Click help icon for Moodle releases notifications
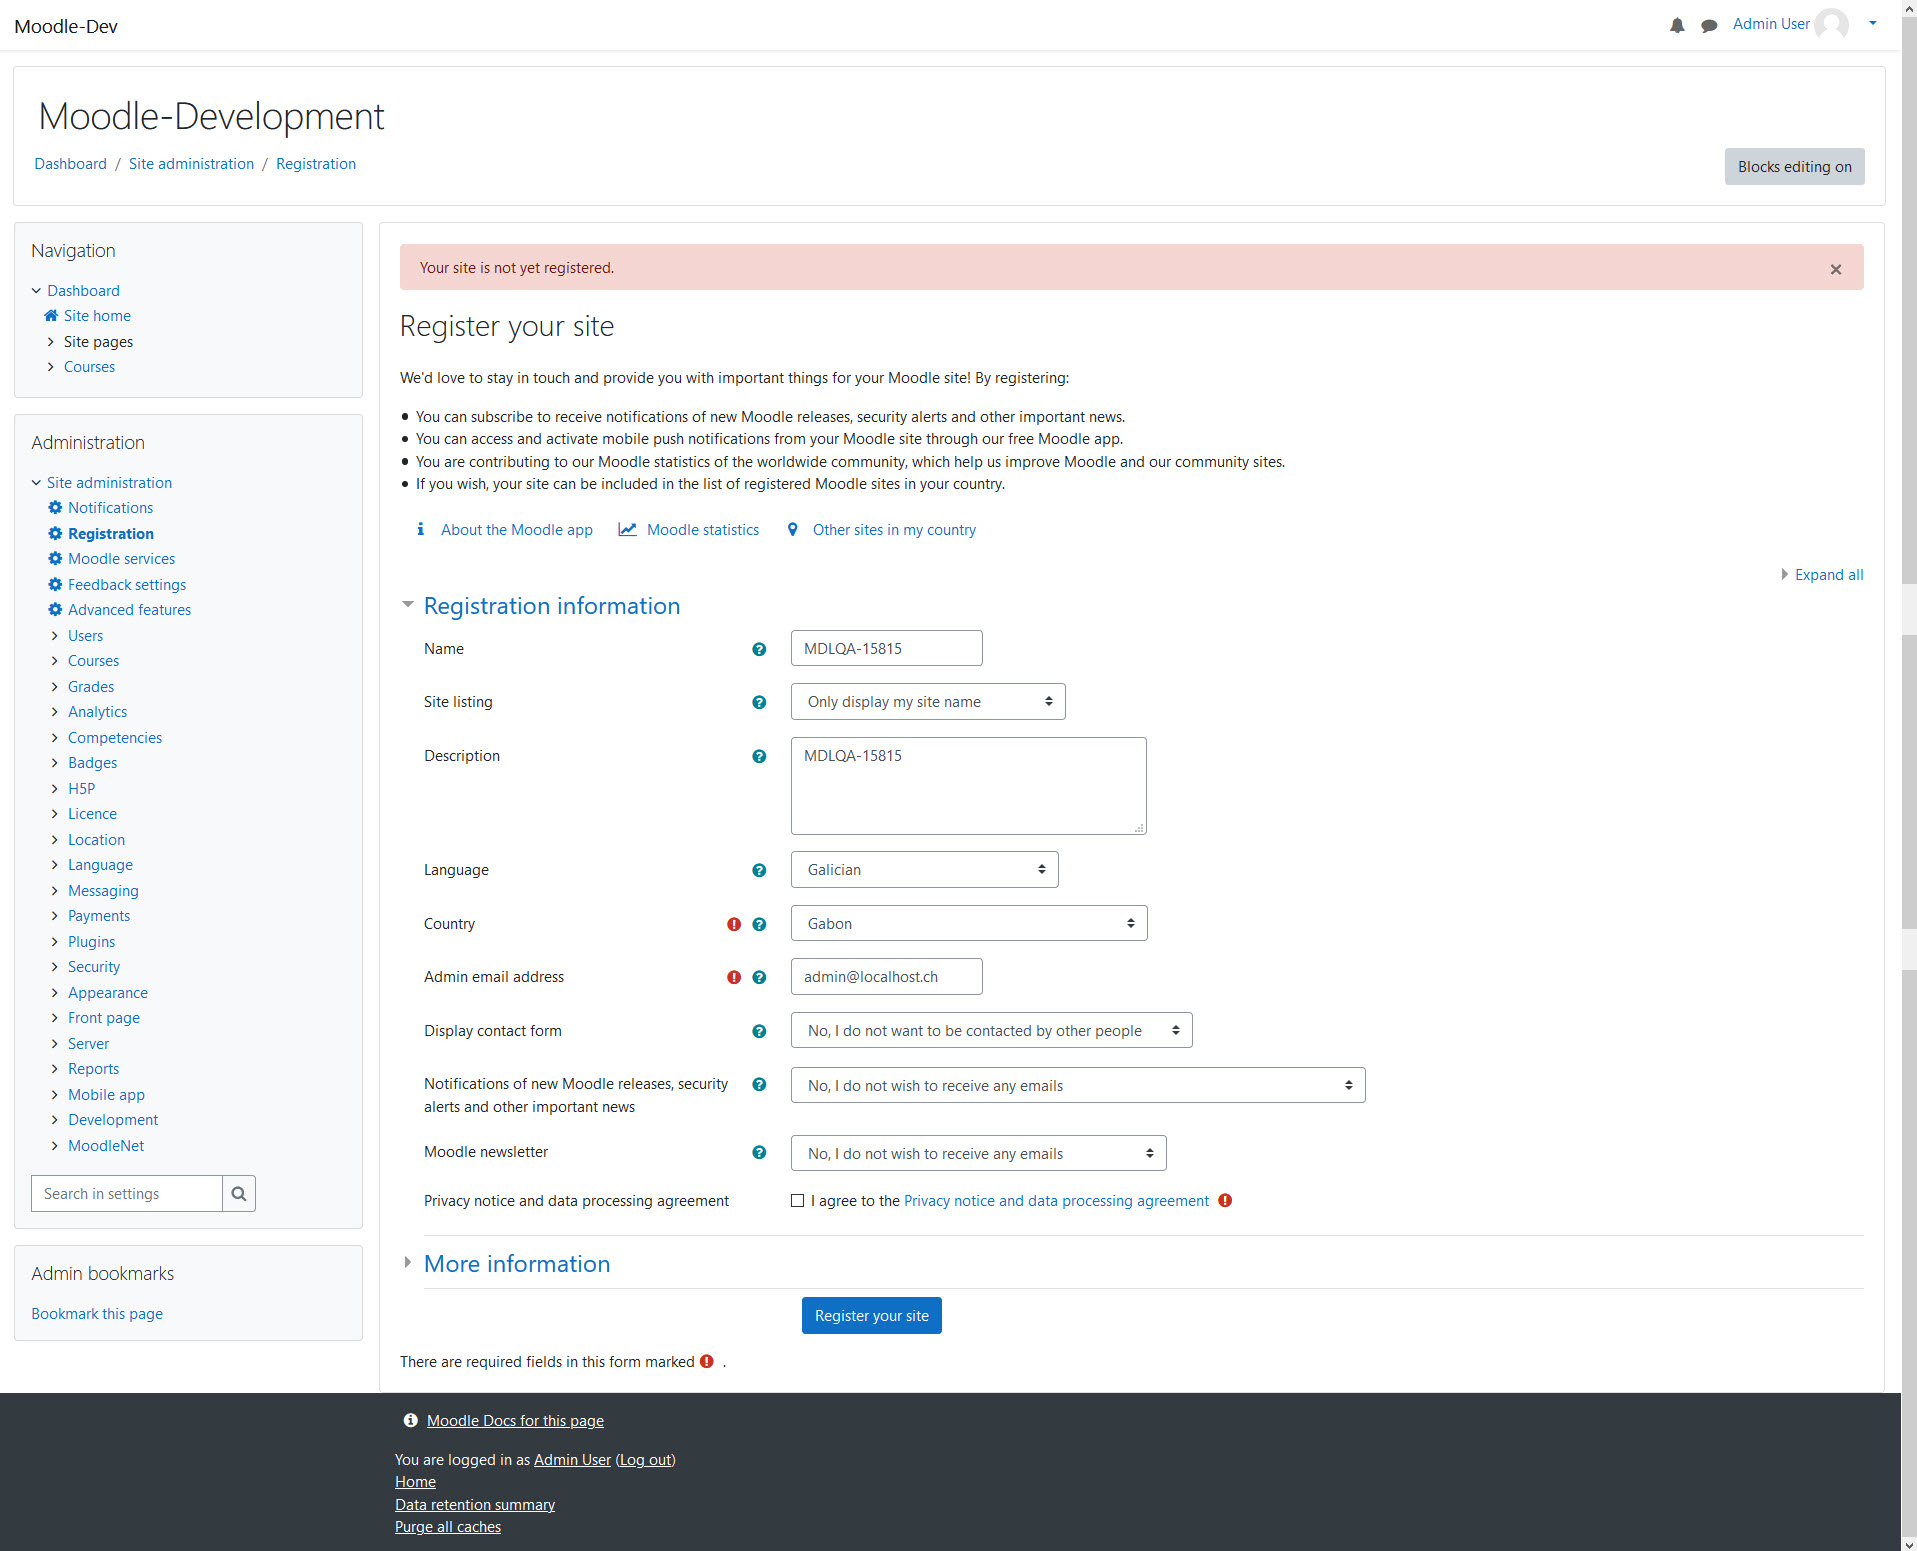Image resolution: width=1917 pixels, height=1551 pixels. (x=759, y=1084)
